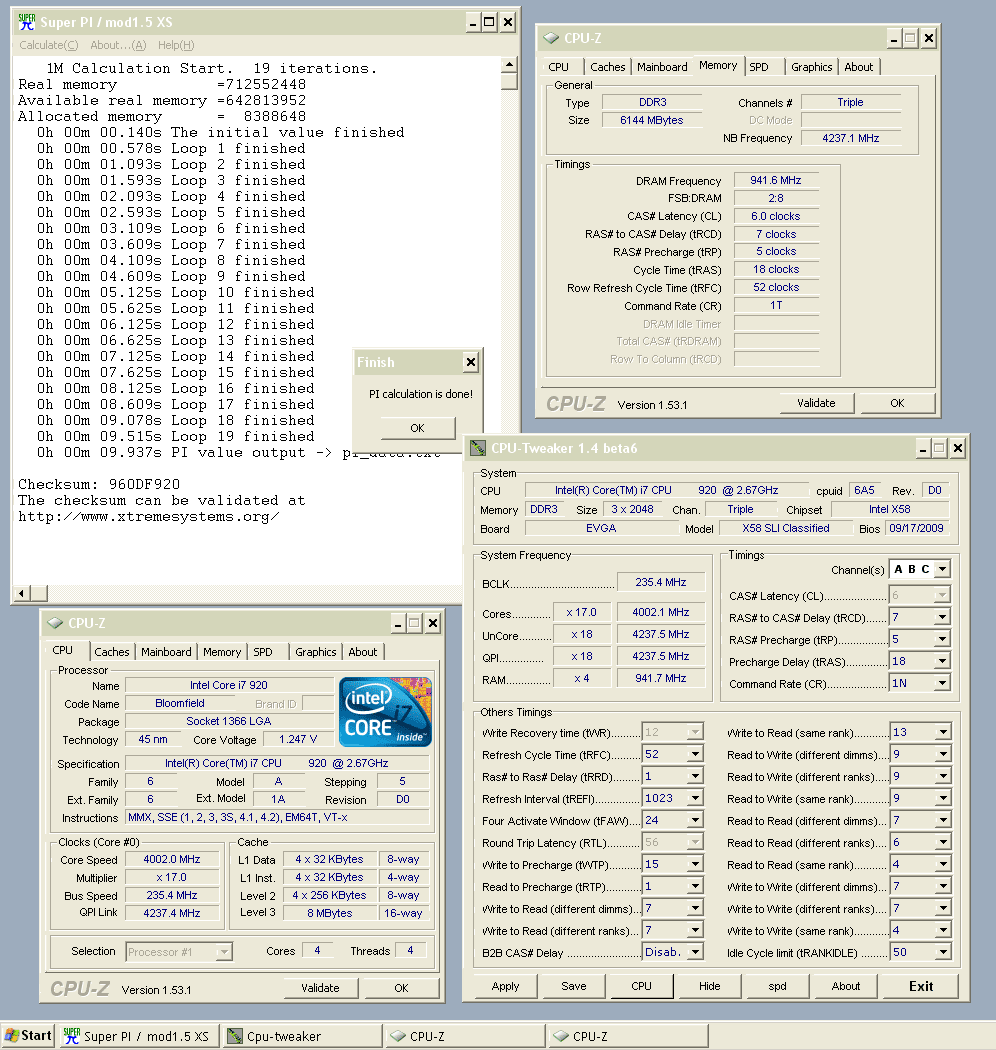This screenshot has height=1050, width=996.
Task: Click Core Speed 4002.0 MHz value
Action: click(x=172, y=859)
